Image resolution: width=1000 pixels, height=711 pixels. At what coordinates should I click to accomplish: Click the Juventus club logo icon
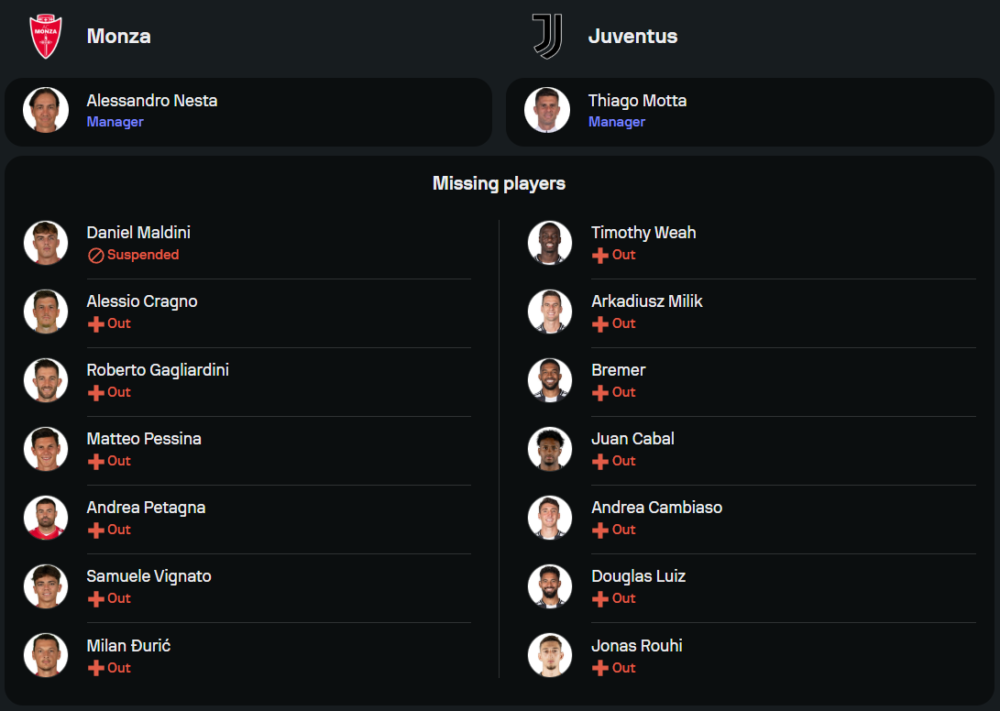tap(547, 36)
